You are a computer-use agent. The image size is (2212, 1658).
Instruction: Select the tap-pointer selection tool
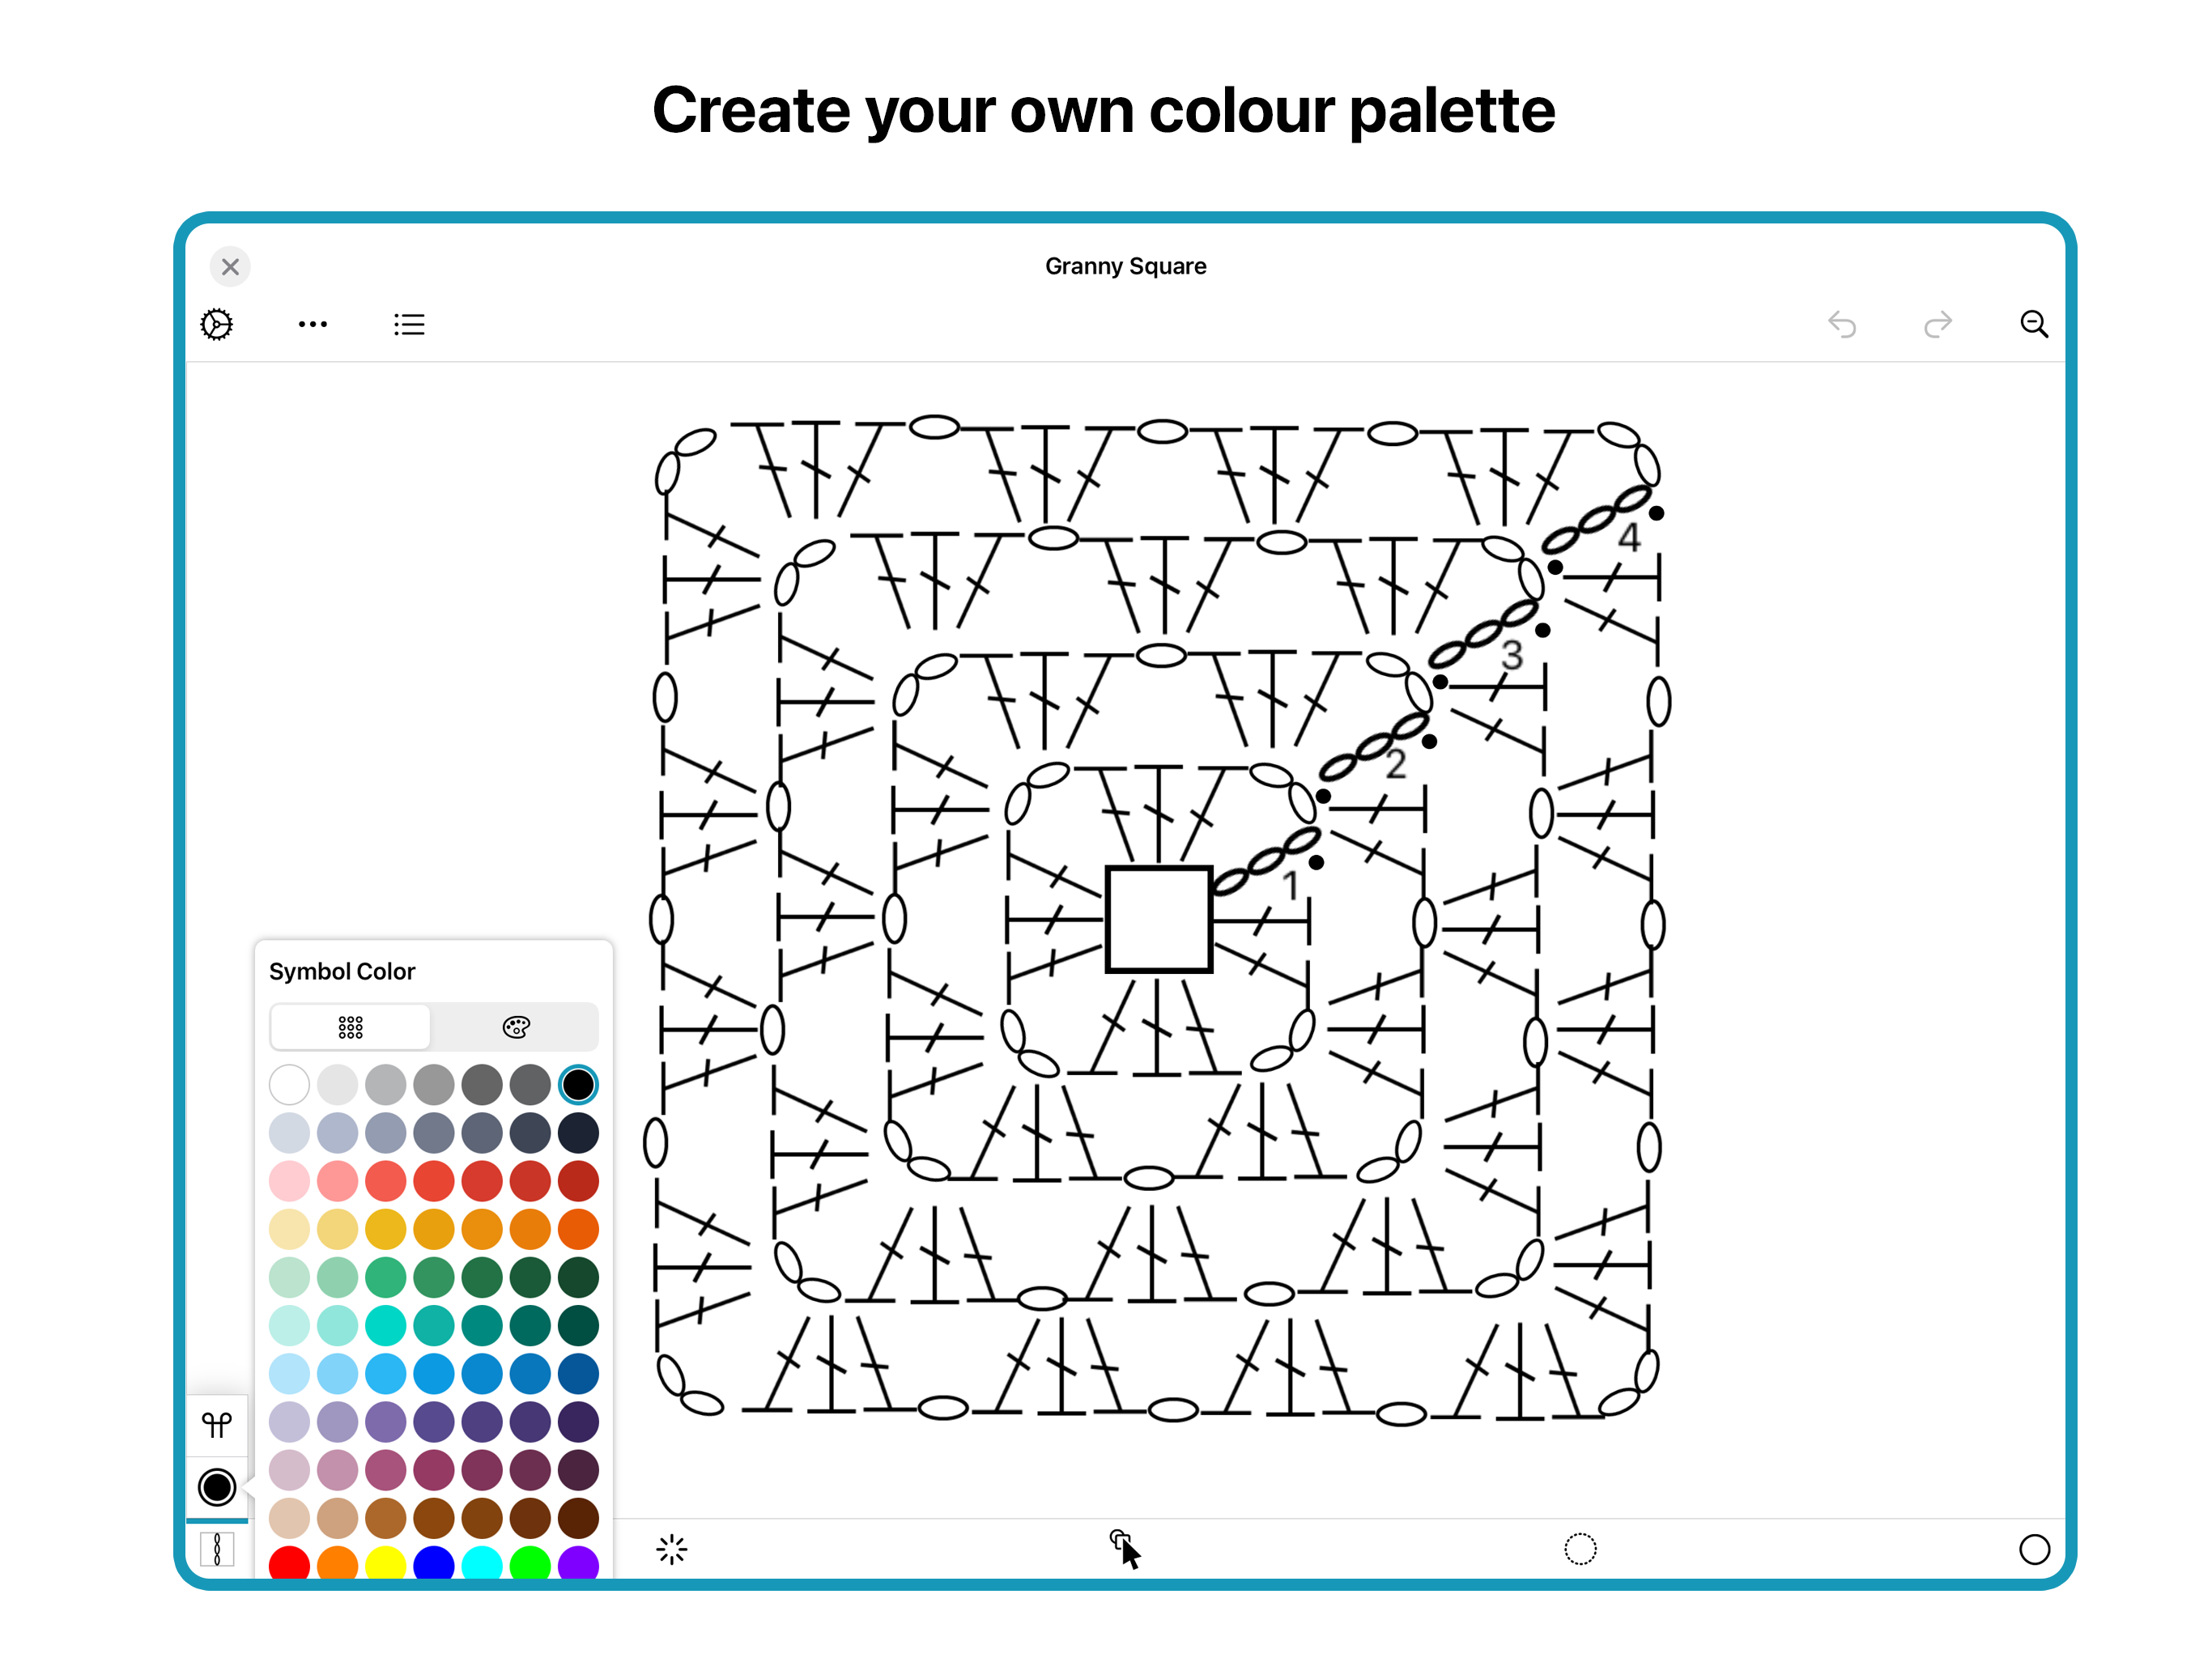tap(1124, 1549)
